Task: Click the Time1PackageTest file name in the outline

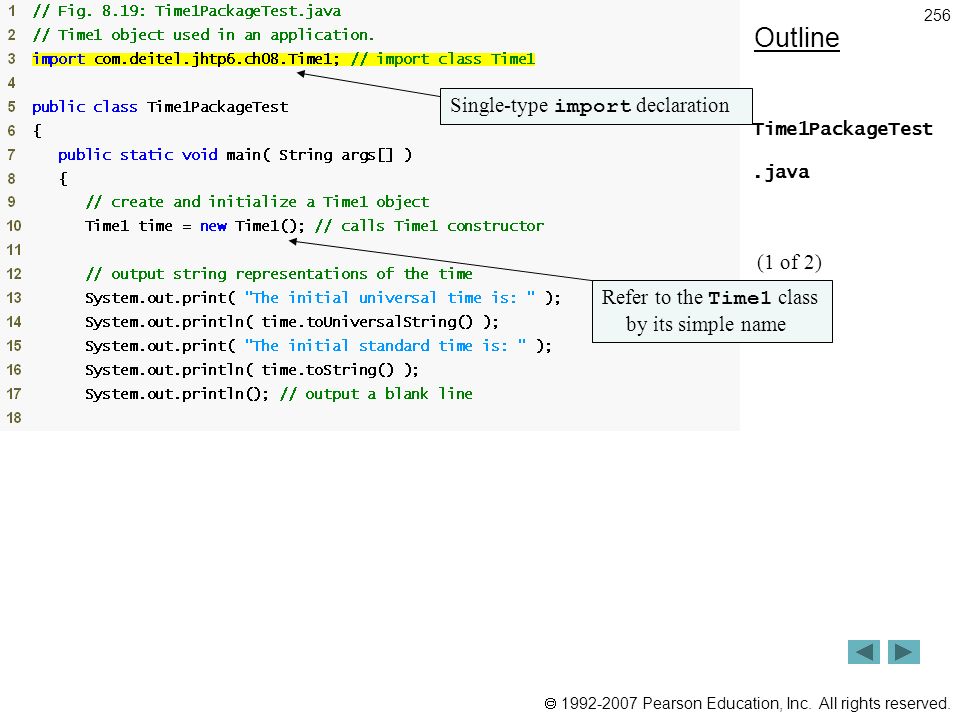Action: 843,129
